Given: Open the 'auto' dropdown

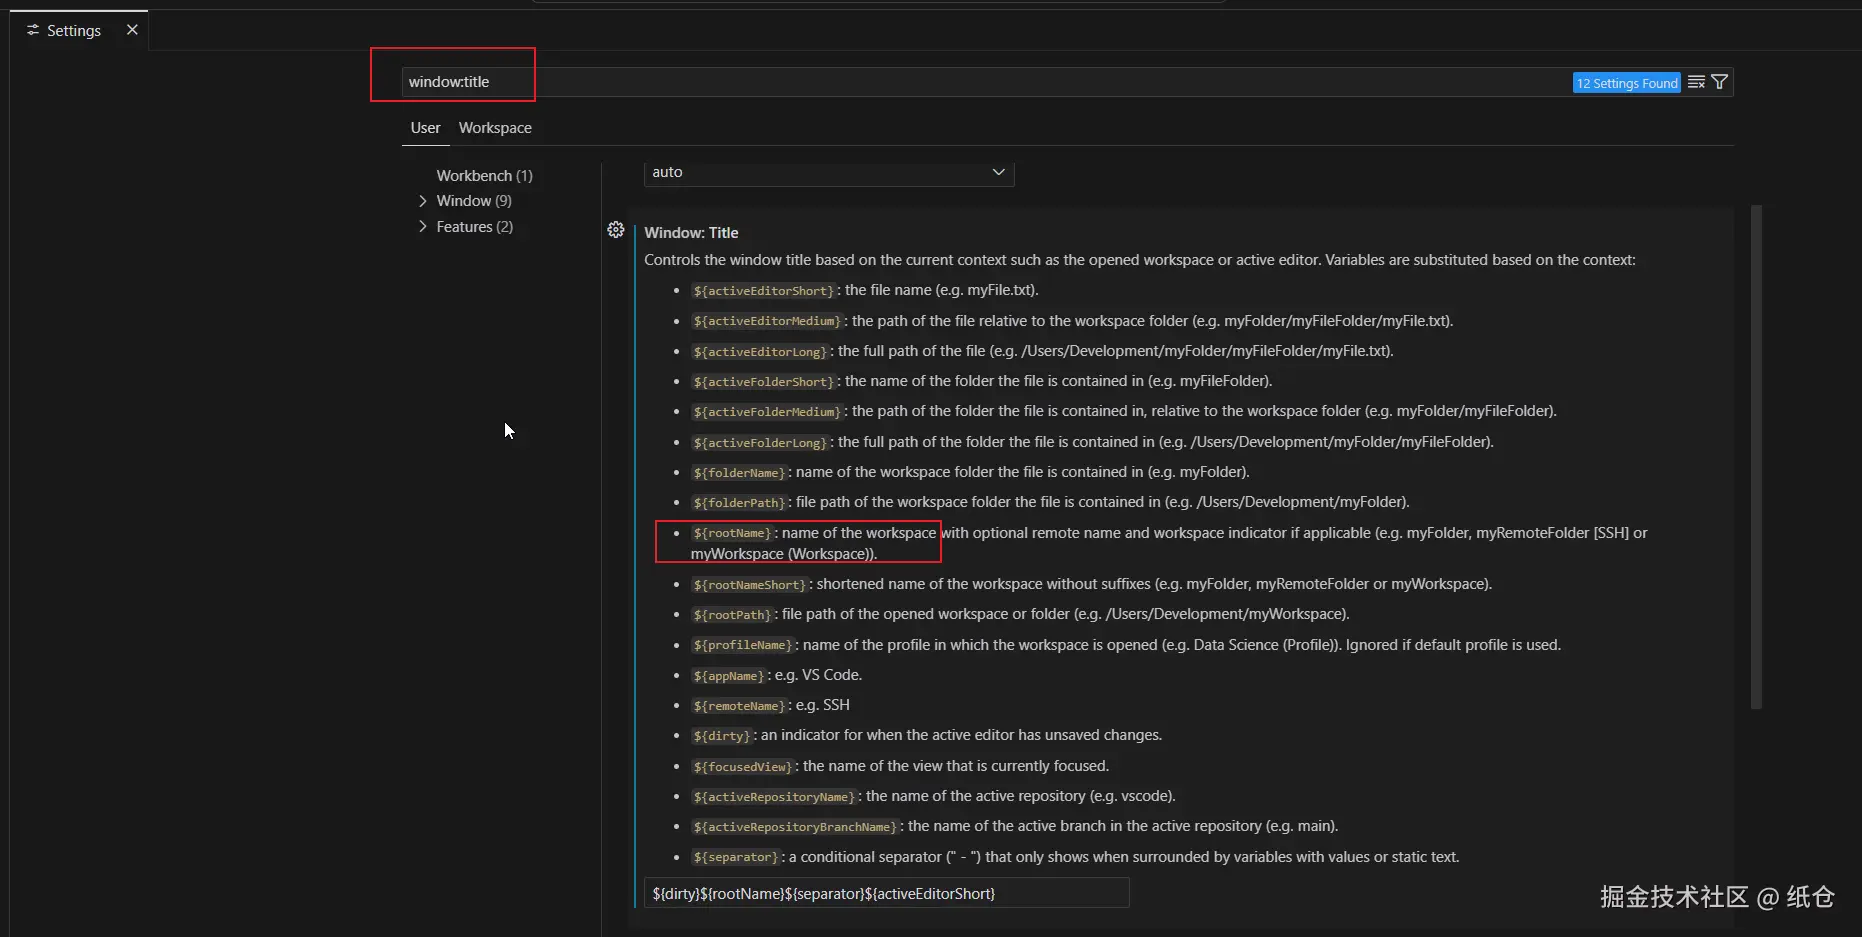Looking at the screenshot, I should [829, 172].
